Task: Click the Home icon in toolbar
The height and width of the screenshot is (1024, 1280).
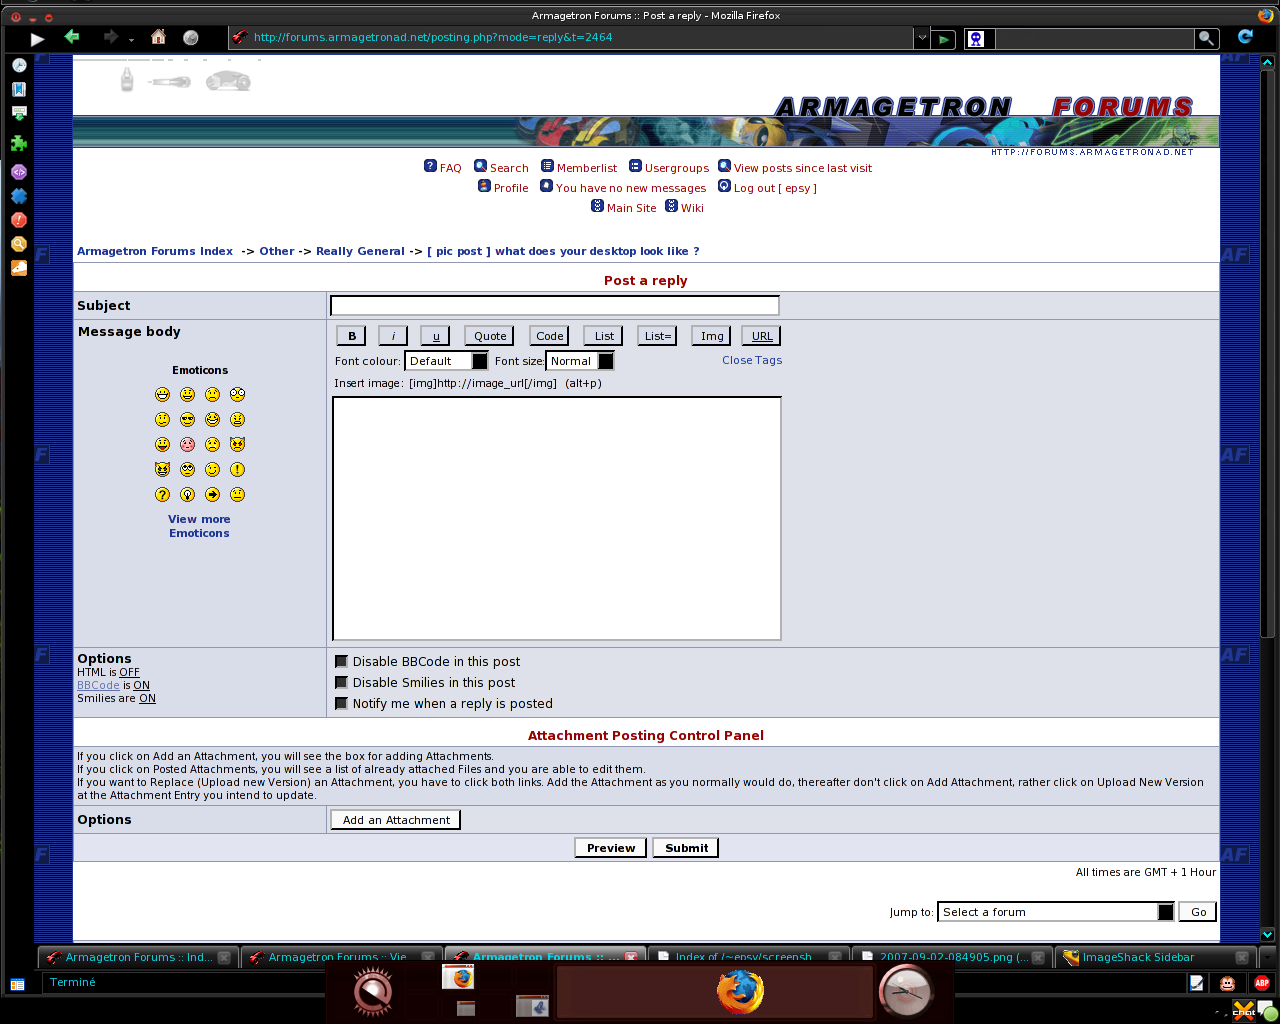Action: point(158,37)
